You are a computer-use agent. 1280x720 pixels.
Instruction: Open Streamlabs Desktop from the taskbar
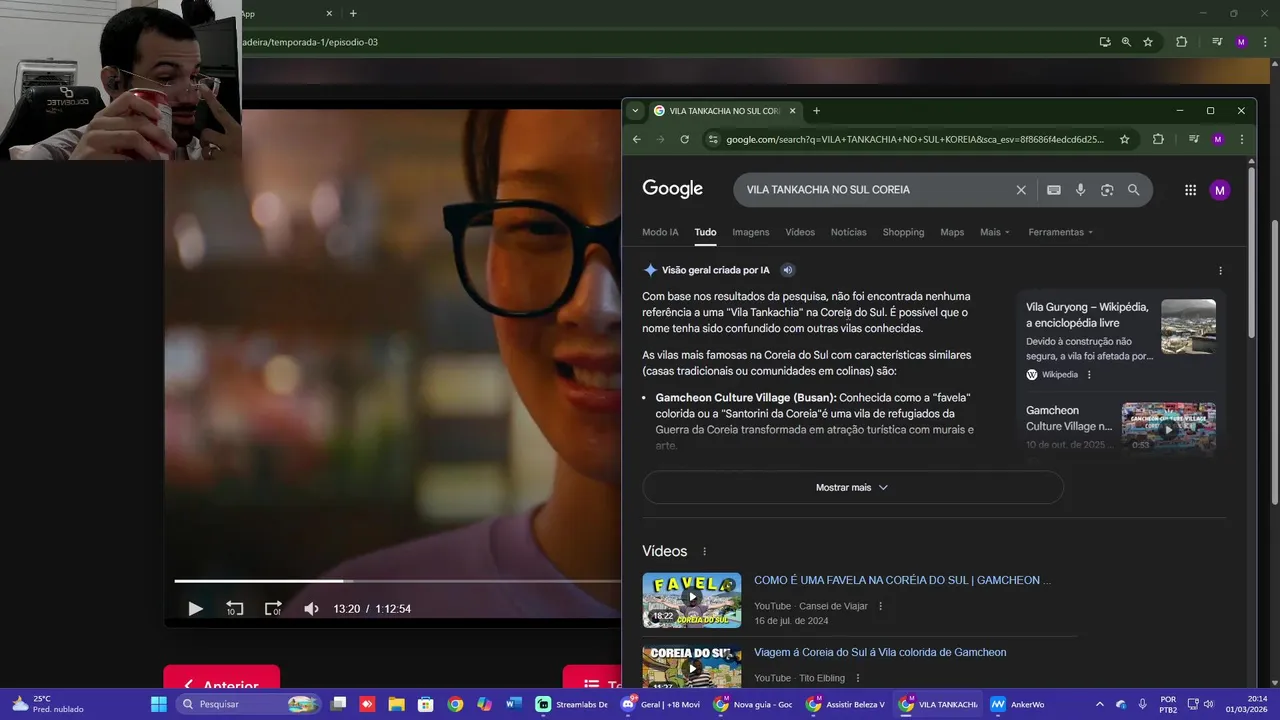pyautogui.click(x=572, y=704)
